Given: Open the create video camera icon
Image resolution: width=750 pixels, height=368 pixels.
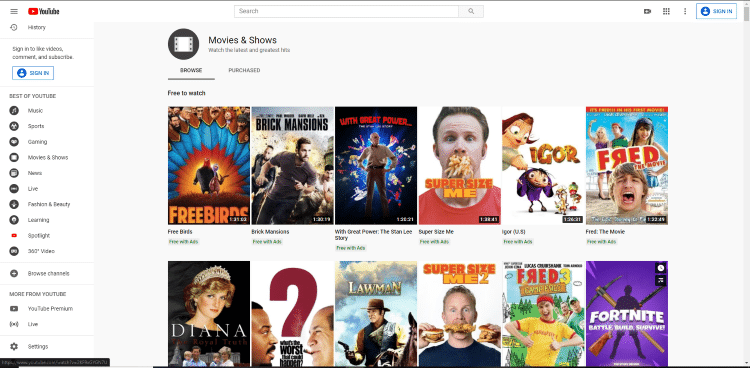Looking at the screenshot, I should pyautogui.click(x=648, y=11).
